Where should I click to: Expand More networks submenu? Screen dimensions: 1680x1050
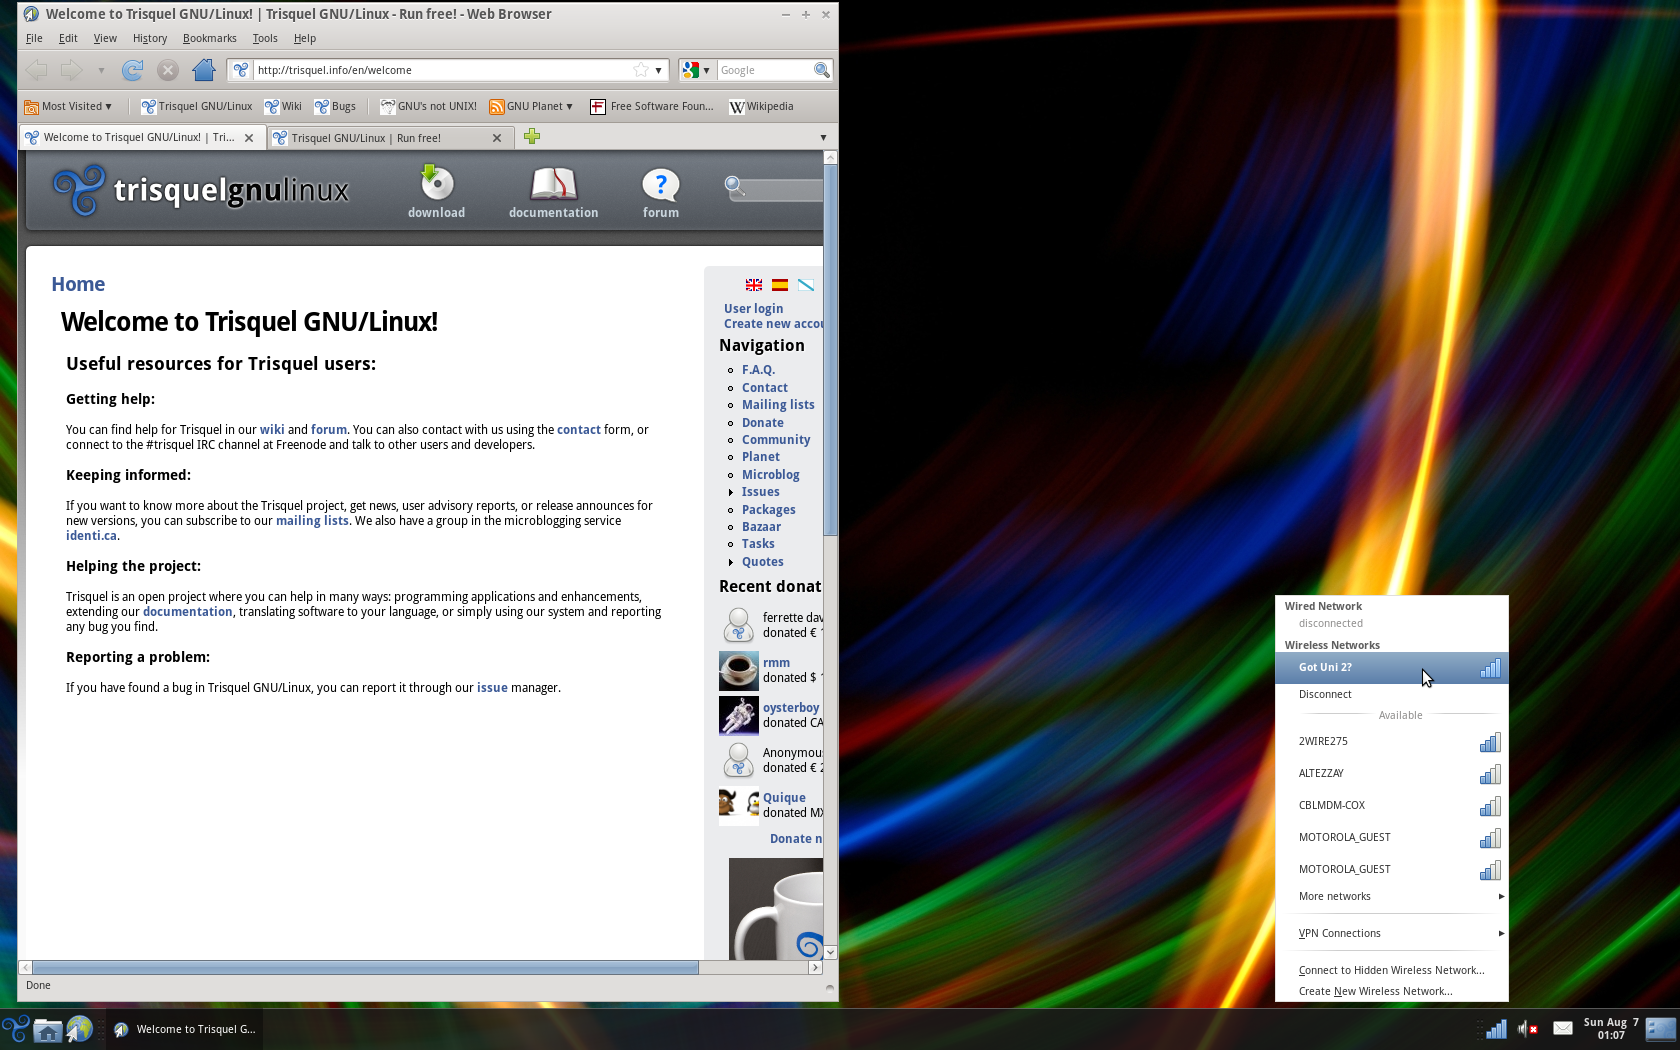tap(1391, 896)
